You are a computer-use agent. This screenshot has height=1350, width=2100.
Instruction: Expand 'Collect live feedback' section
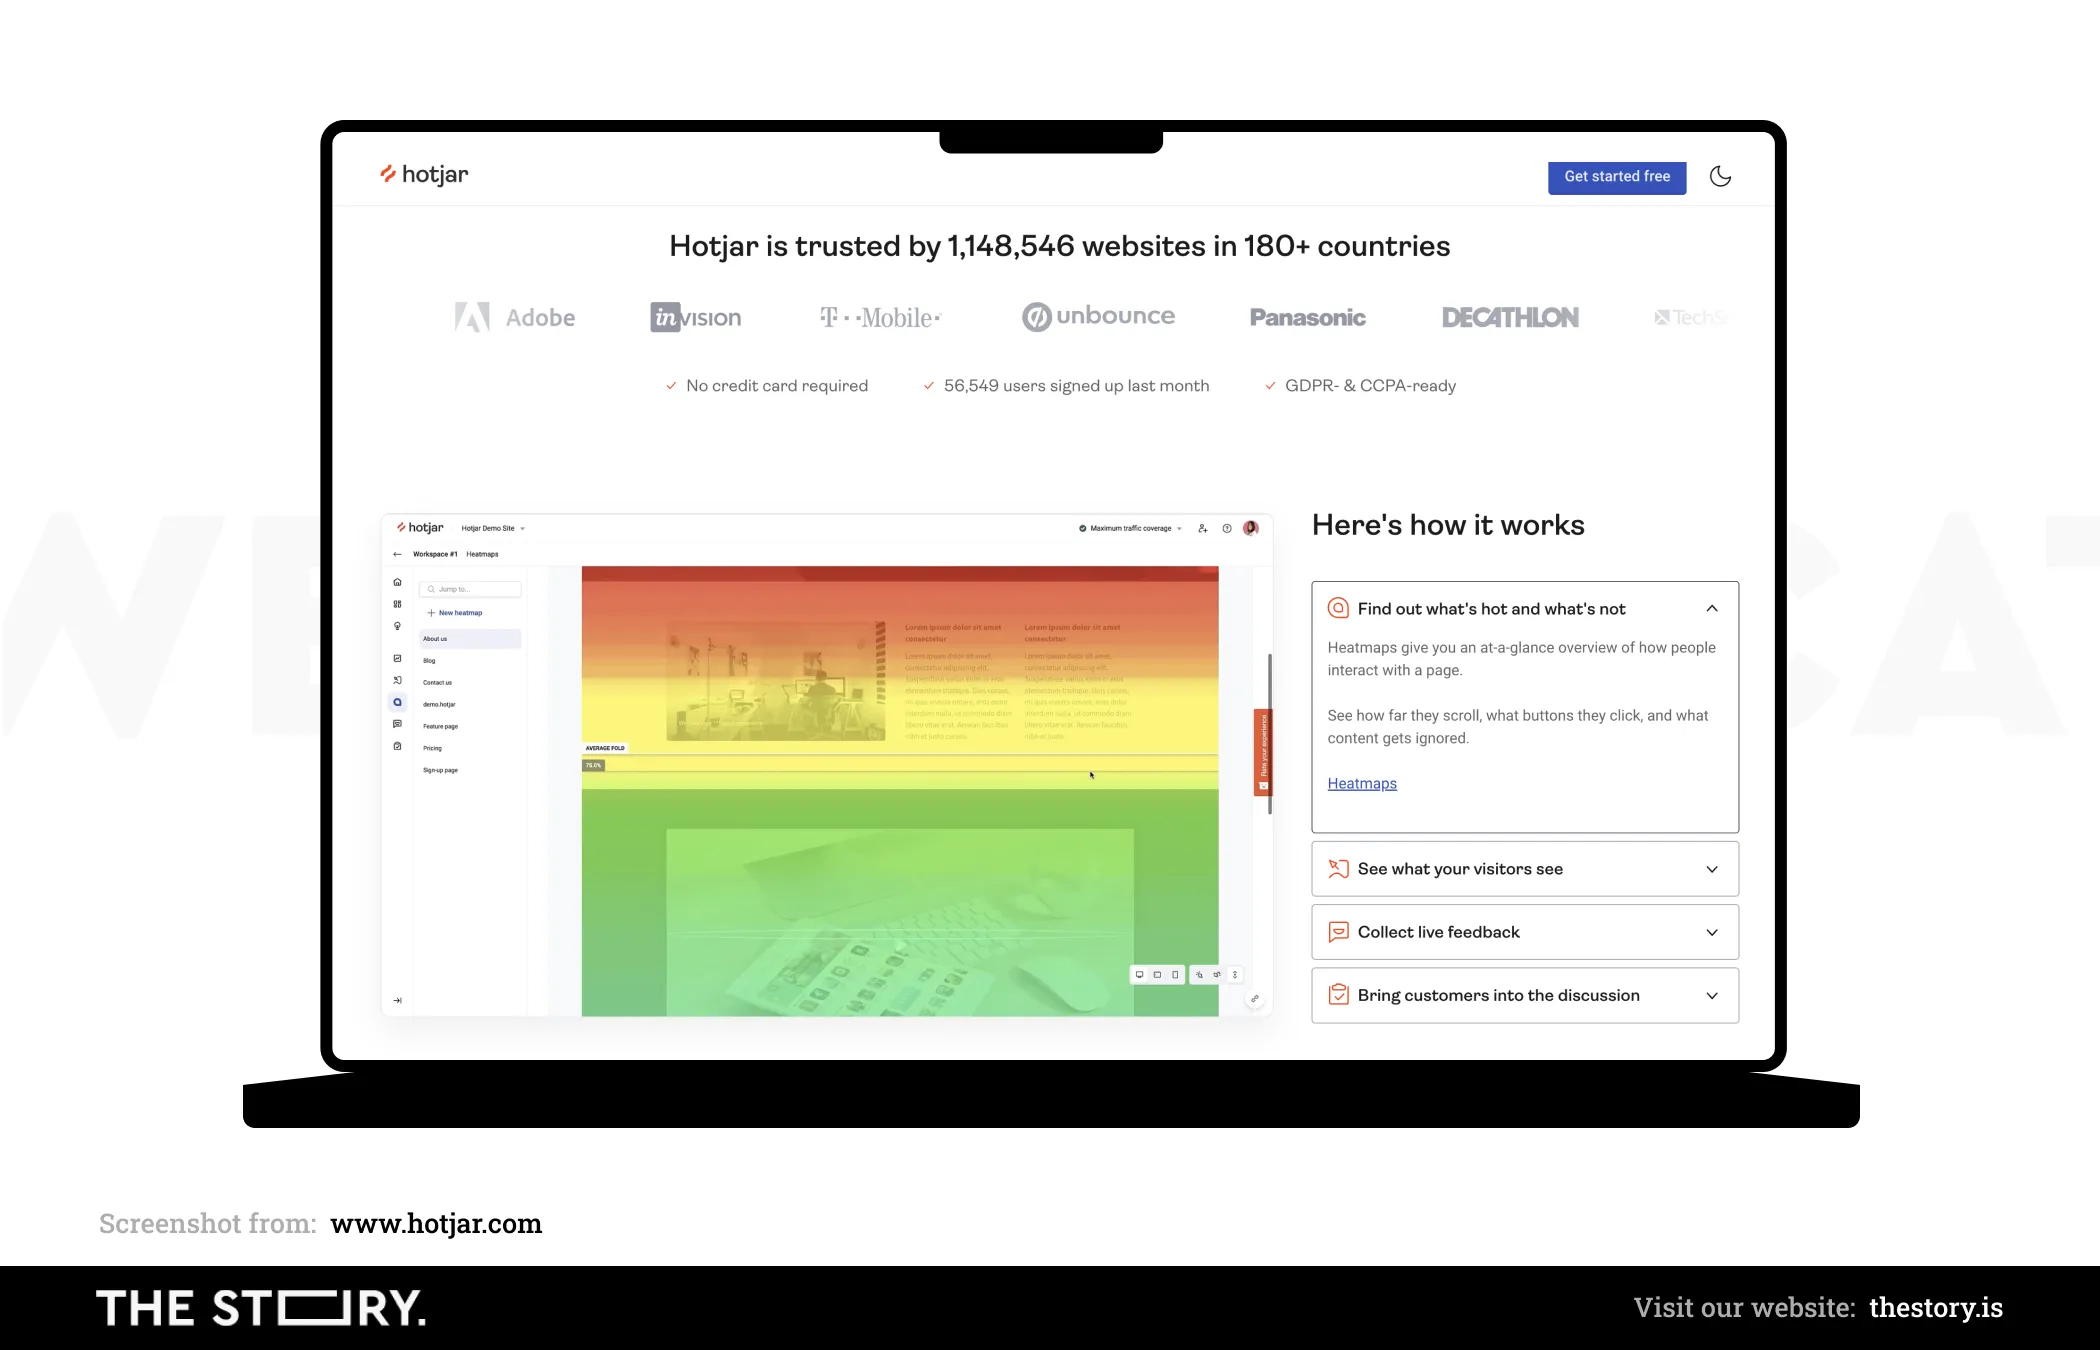[1712, 932]
